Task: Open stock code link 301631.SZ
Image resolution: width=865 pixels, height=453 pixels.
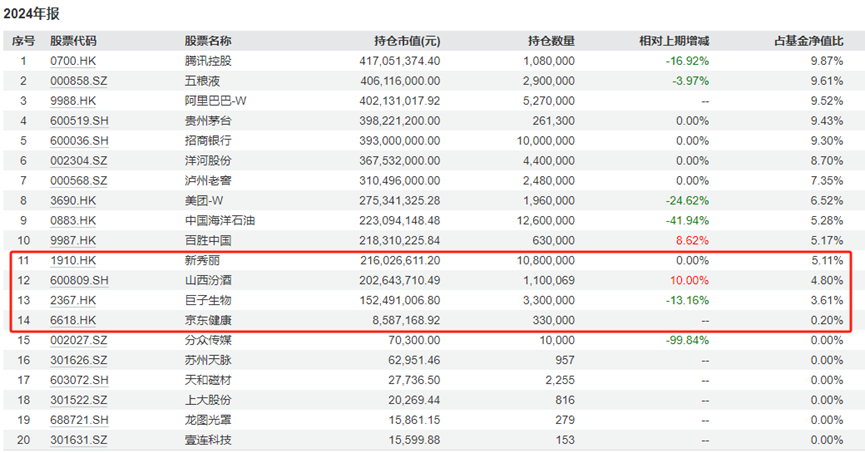Action: point(79,440)
